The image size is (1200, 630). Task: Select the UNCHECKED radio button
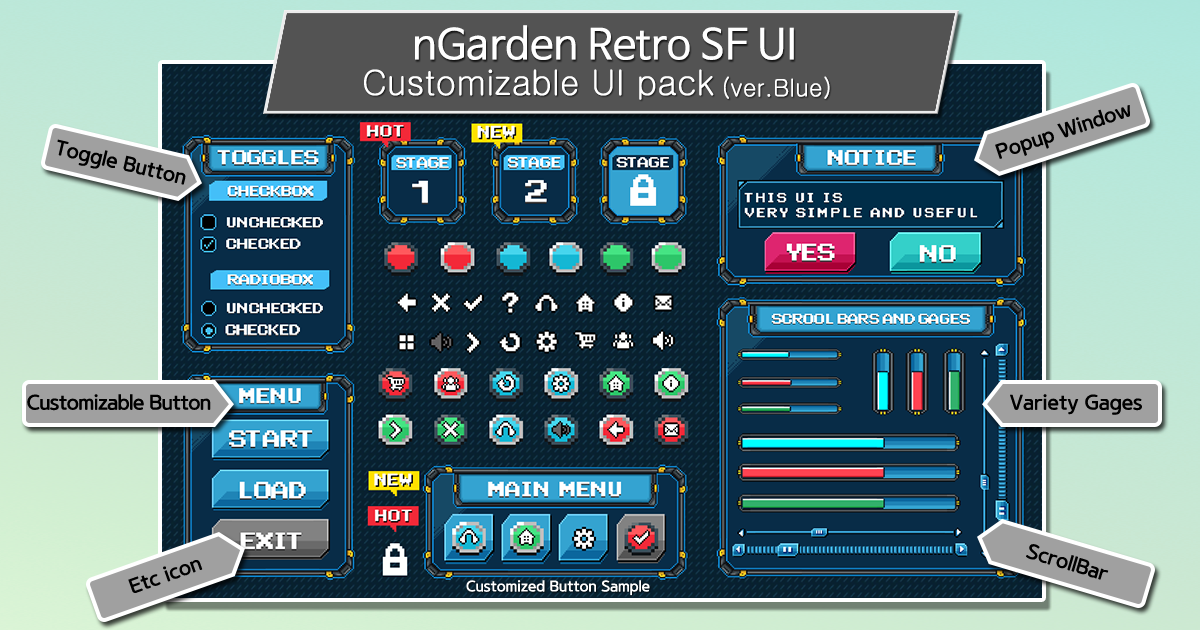tap(208, 308)
